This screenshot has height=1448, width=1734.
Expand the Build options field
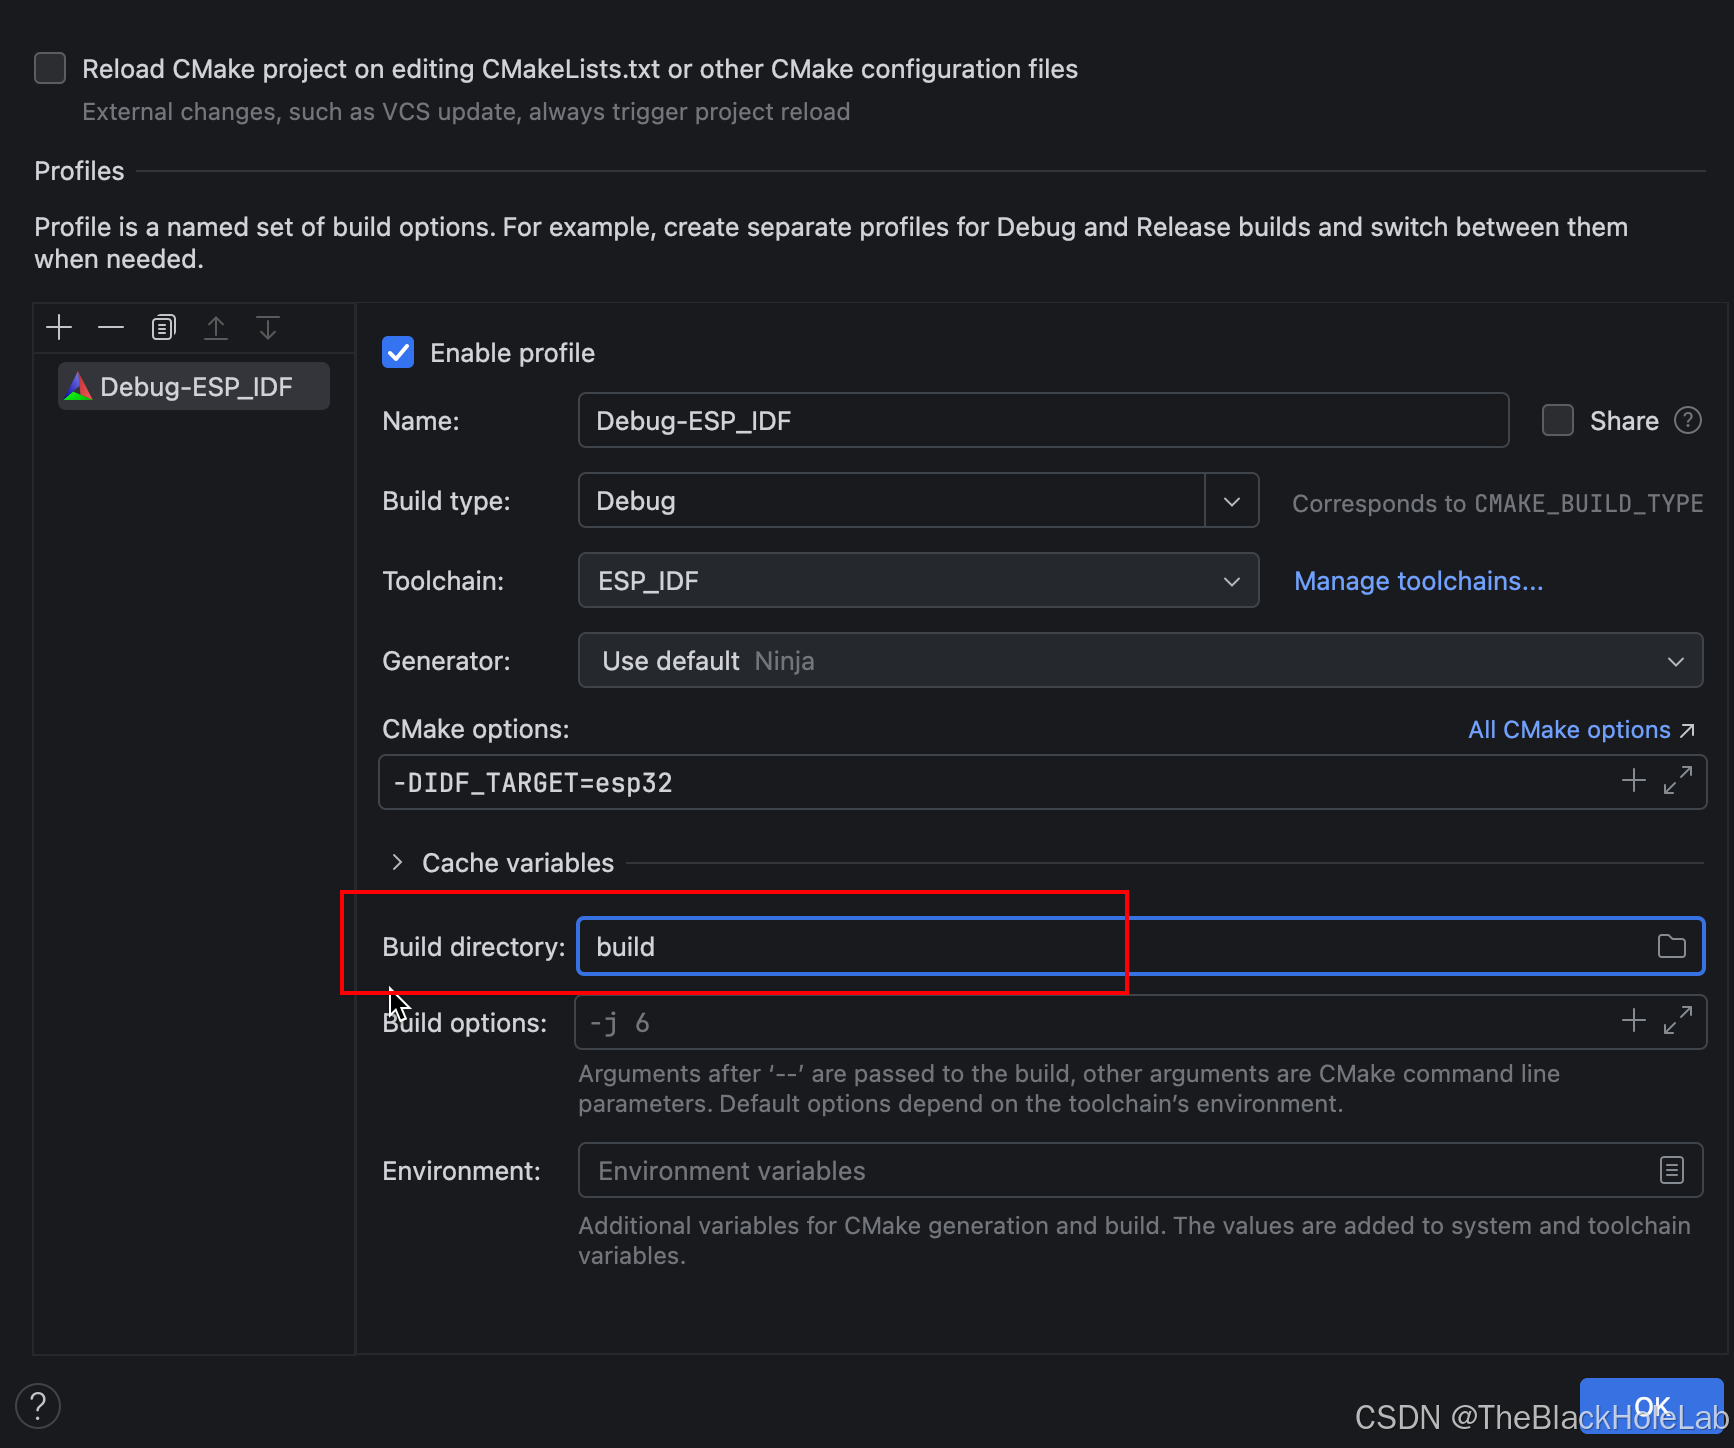[1678, 1021]
